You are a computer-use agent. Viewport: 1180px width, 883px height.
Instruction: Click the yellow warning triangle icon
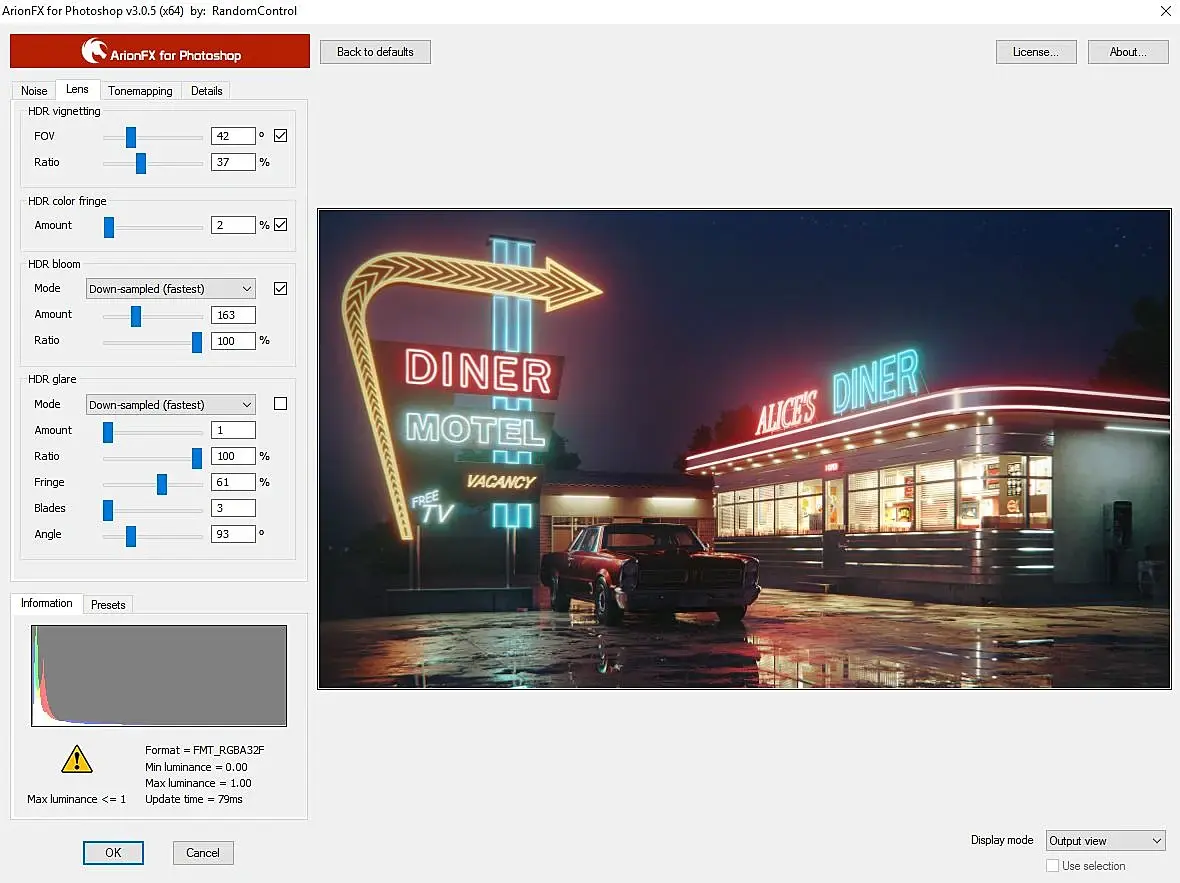[77, 760]
